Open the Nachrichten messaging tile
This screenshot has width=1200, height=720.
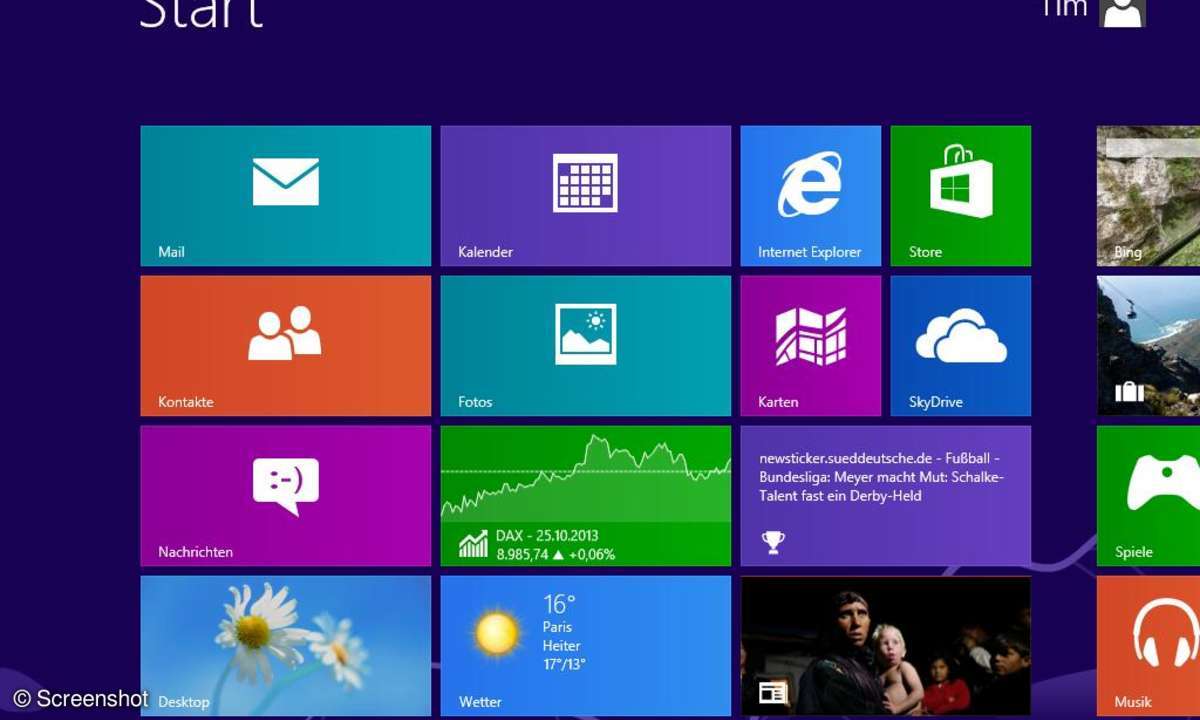coord(286,496)
